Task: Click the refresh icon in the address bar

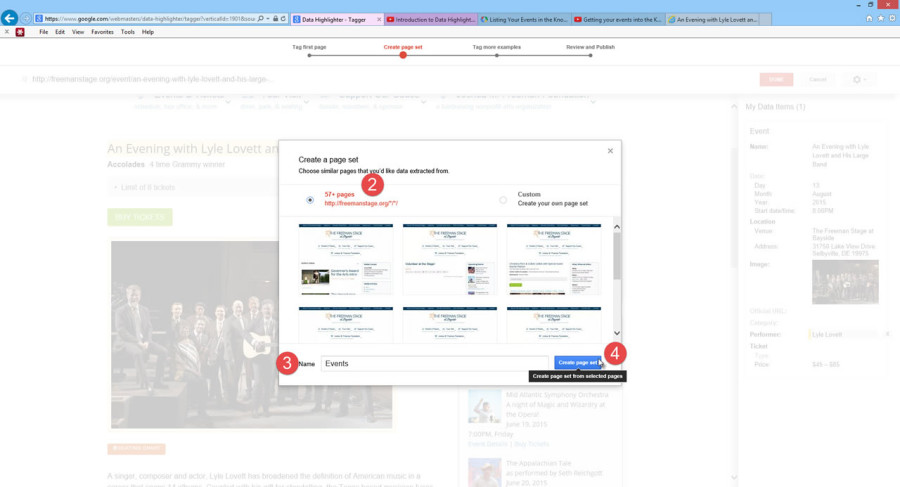Action: tap(283, 18)
